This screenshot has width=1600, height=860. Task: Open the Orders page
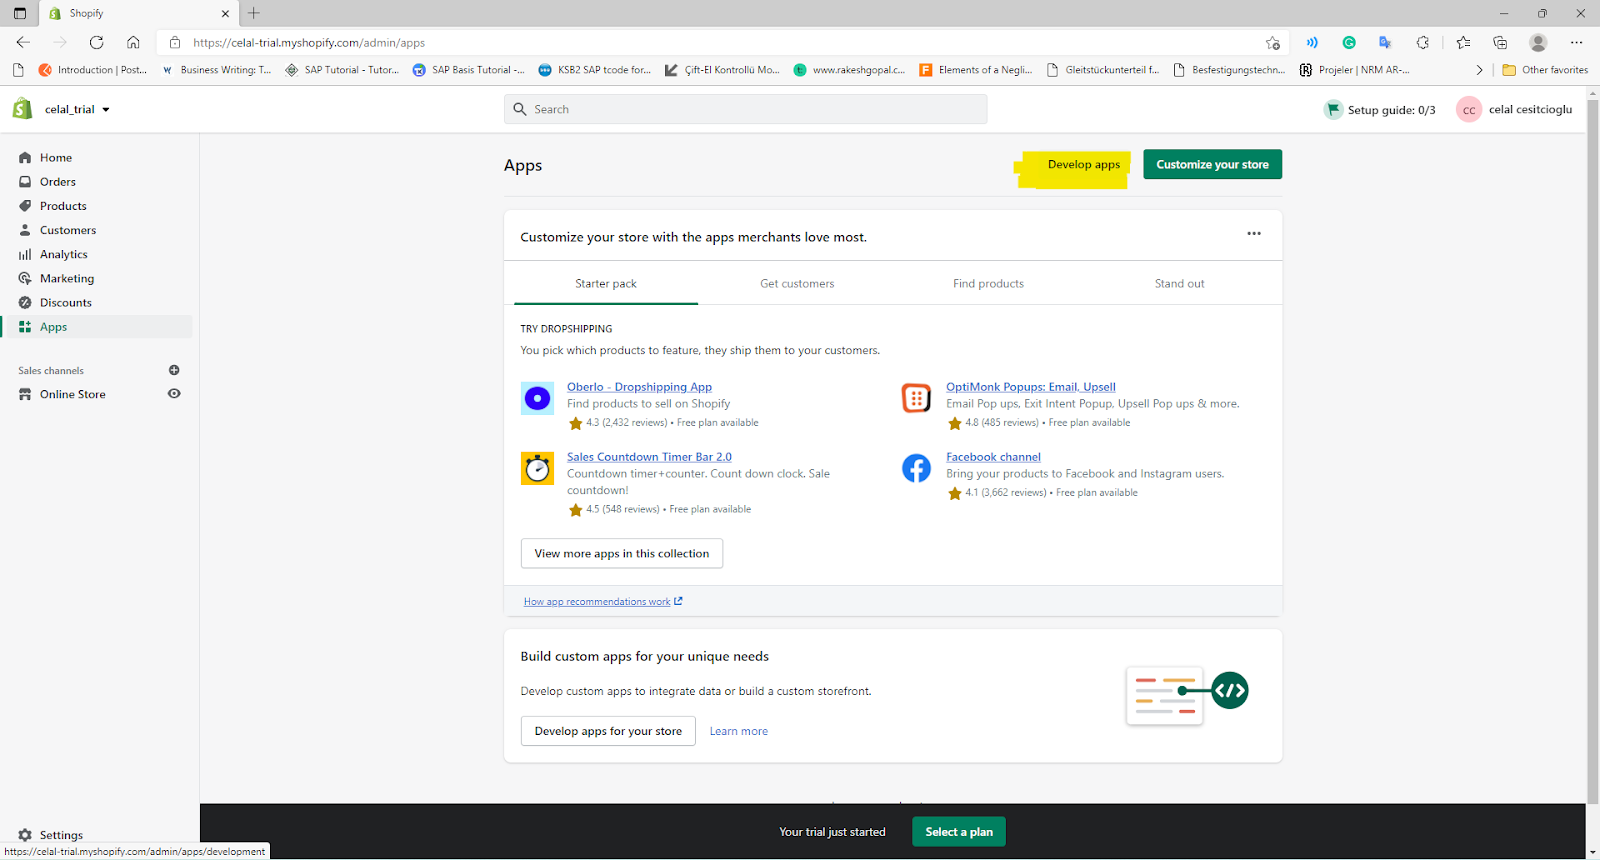click(x=57, y=182)
